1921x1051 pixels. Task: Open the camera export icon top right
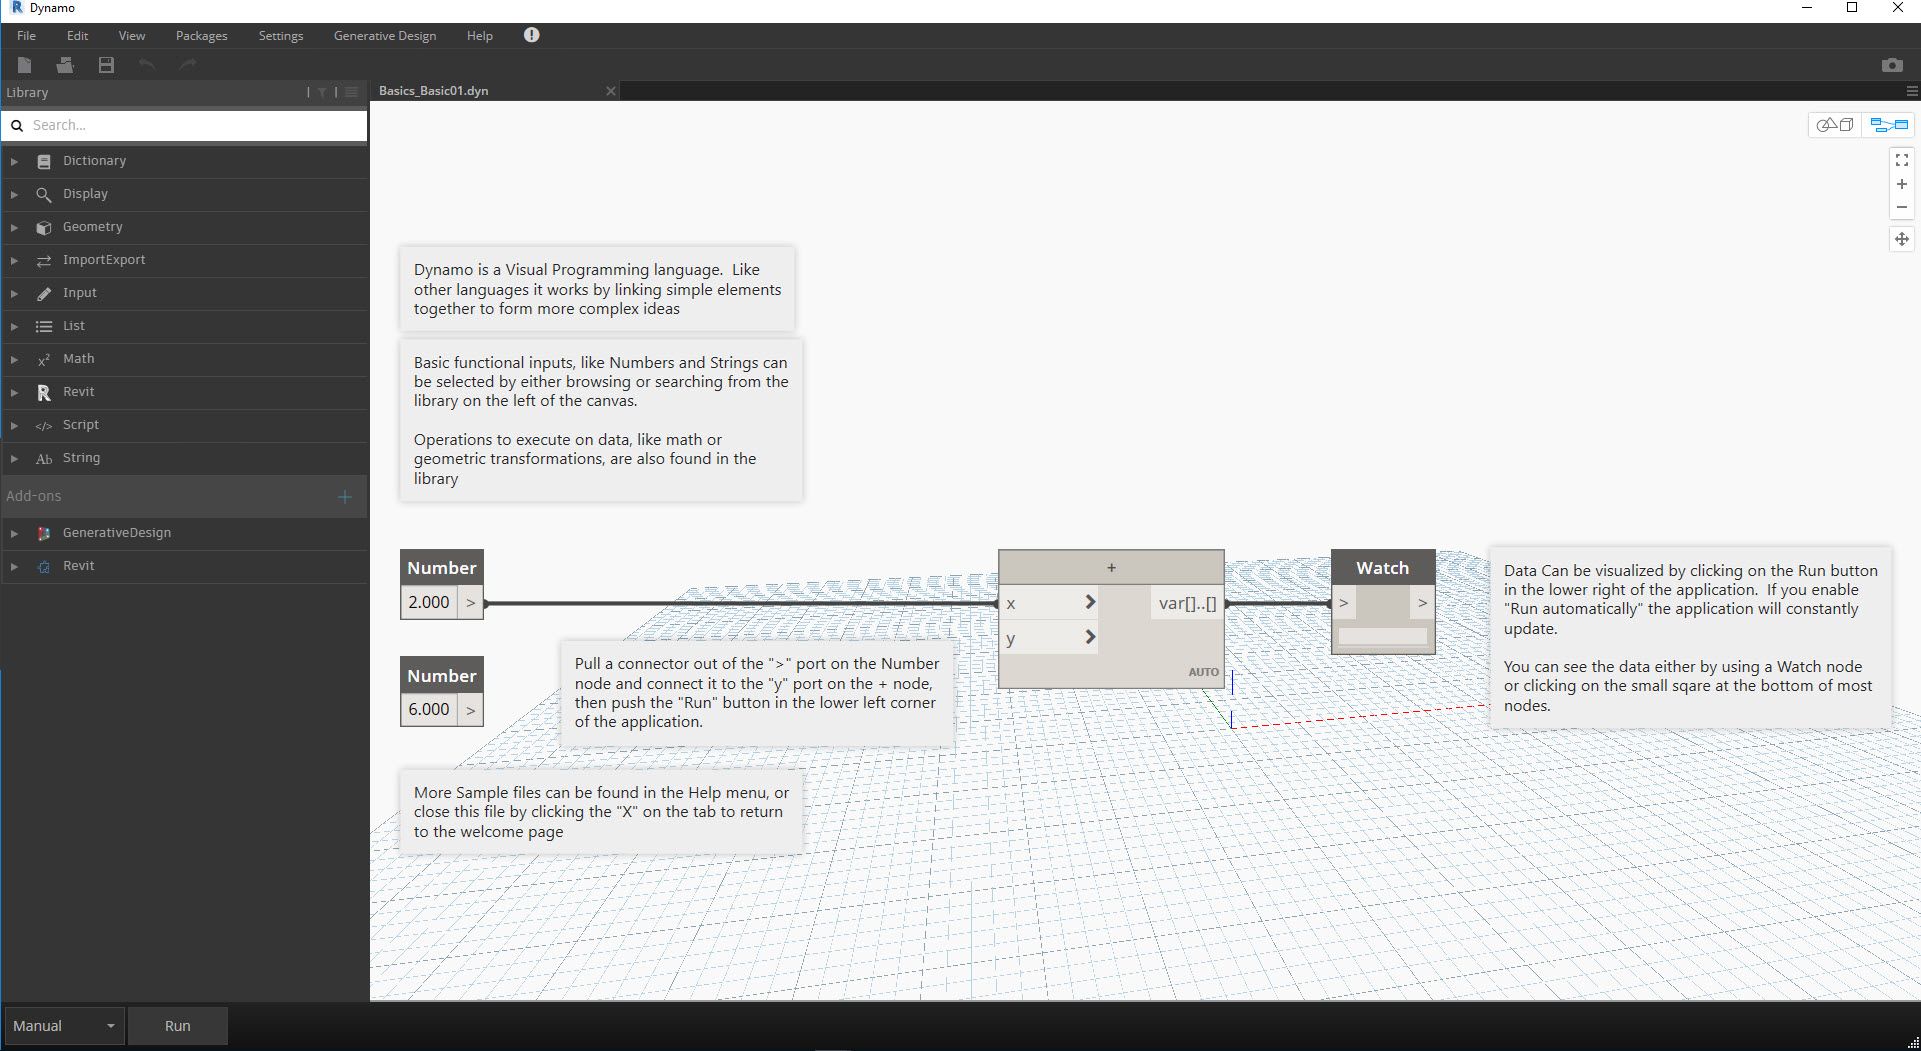pyautogui.click(x=1893, y=64)
